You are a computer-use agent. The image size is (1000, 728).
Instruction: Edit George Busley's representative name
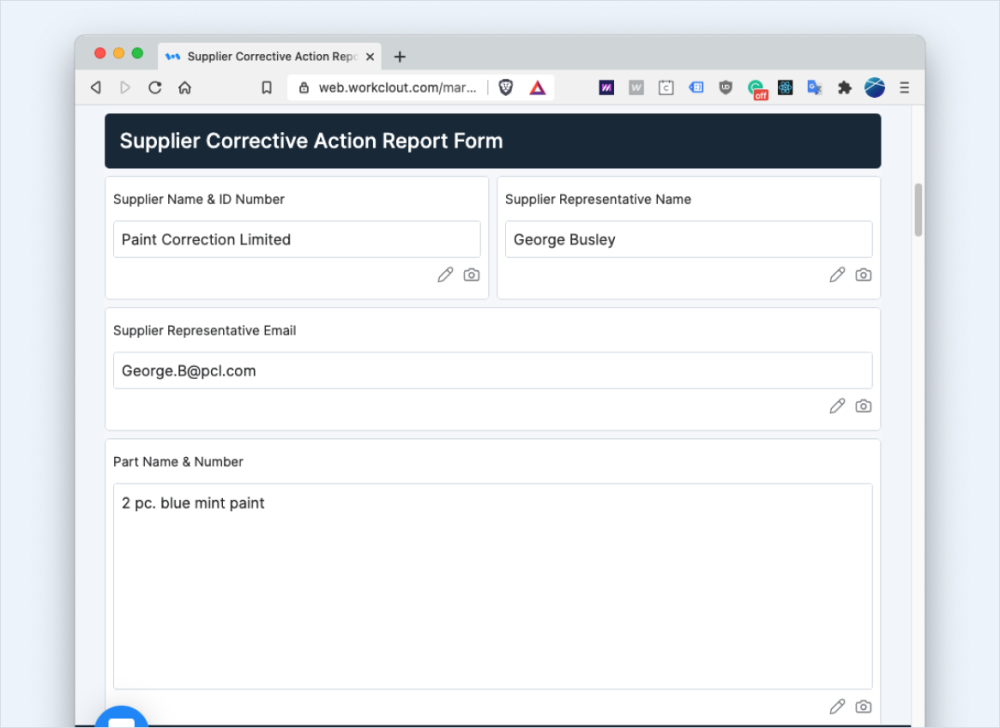click(836, 274)
